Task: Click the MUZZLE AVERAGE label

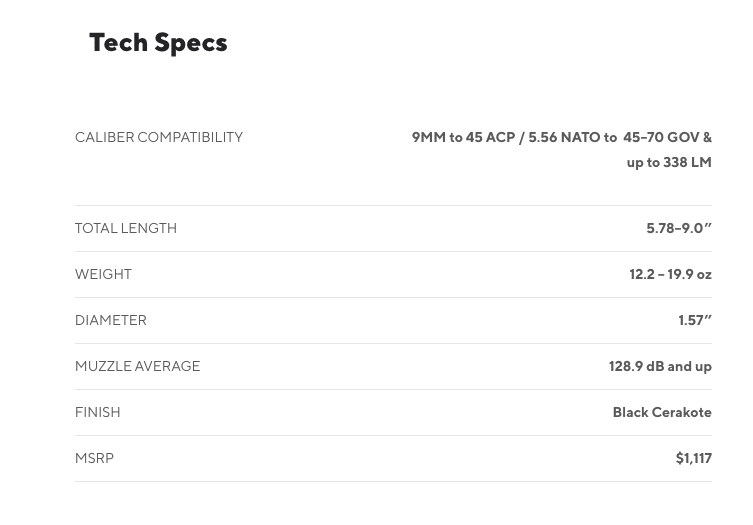Action: coord(137,366)
